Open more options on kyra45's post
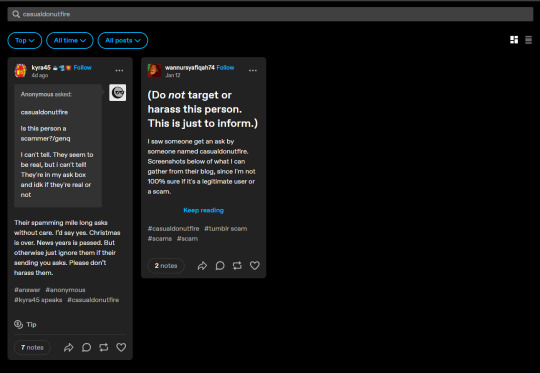Viewport: 540px width, 373px height. tap(119, 70)
